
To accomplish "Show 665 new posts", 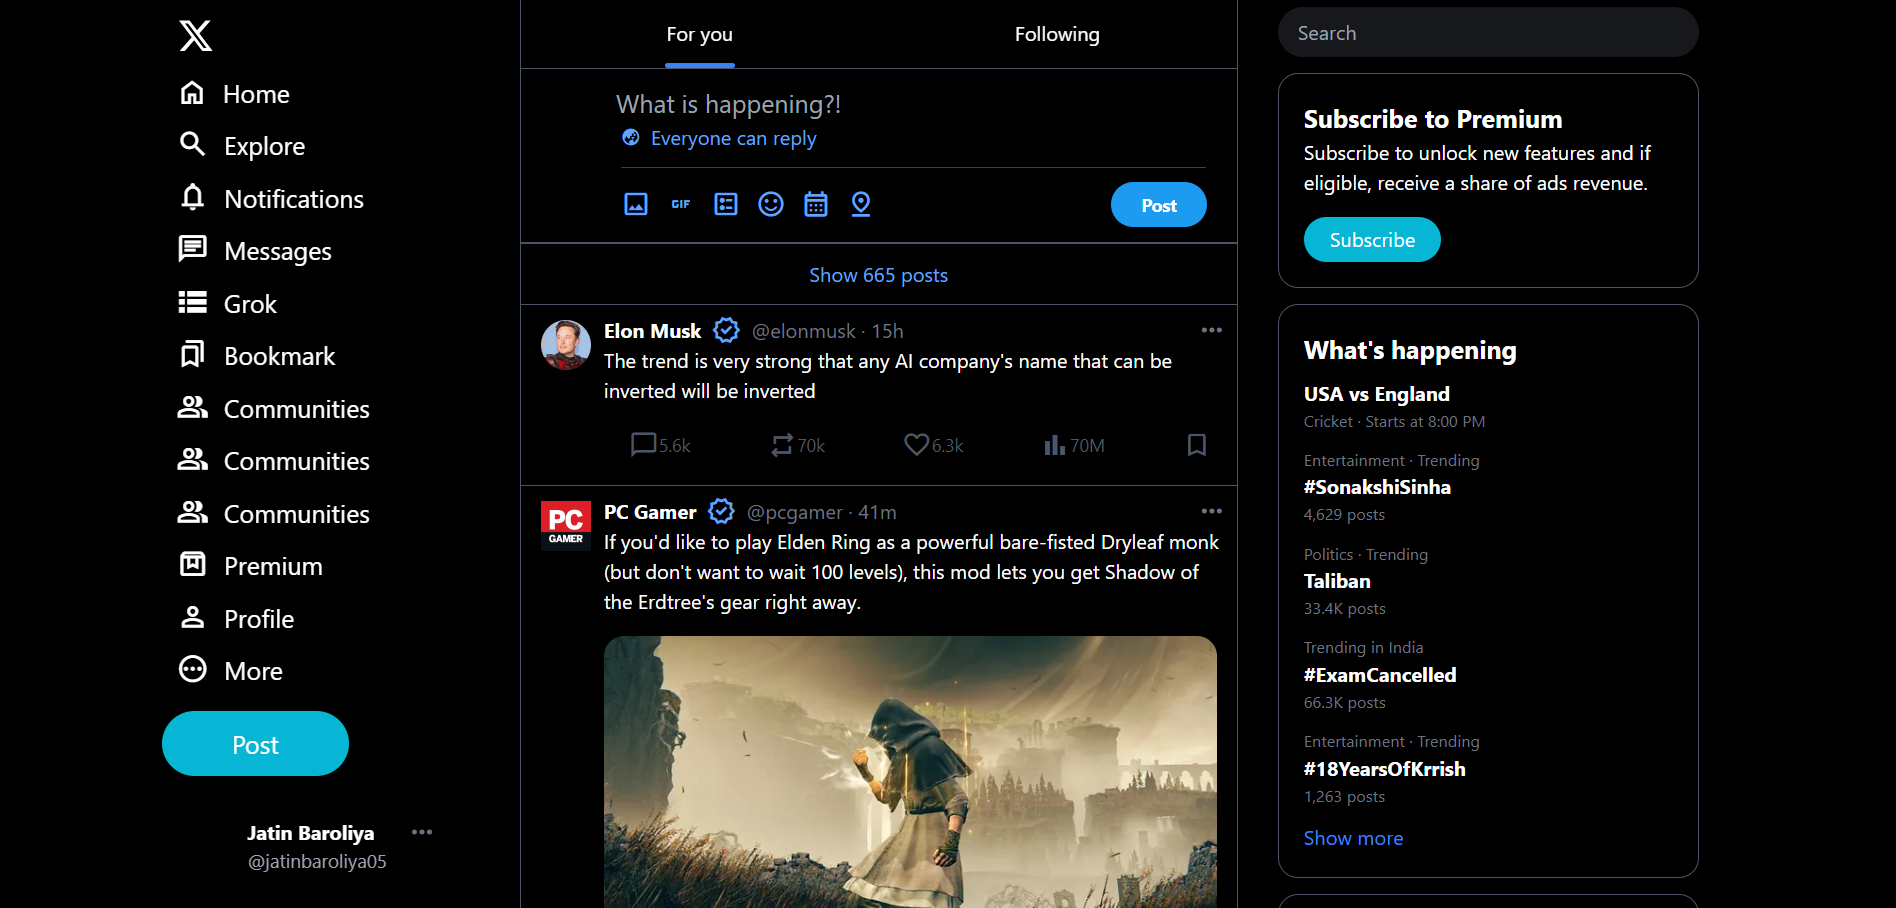I will tap(878, 275).
